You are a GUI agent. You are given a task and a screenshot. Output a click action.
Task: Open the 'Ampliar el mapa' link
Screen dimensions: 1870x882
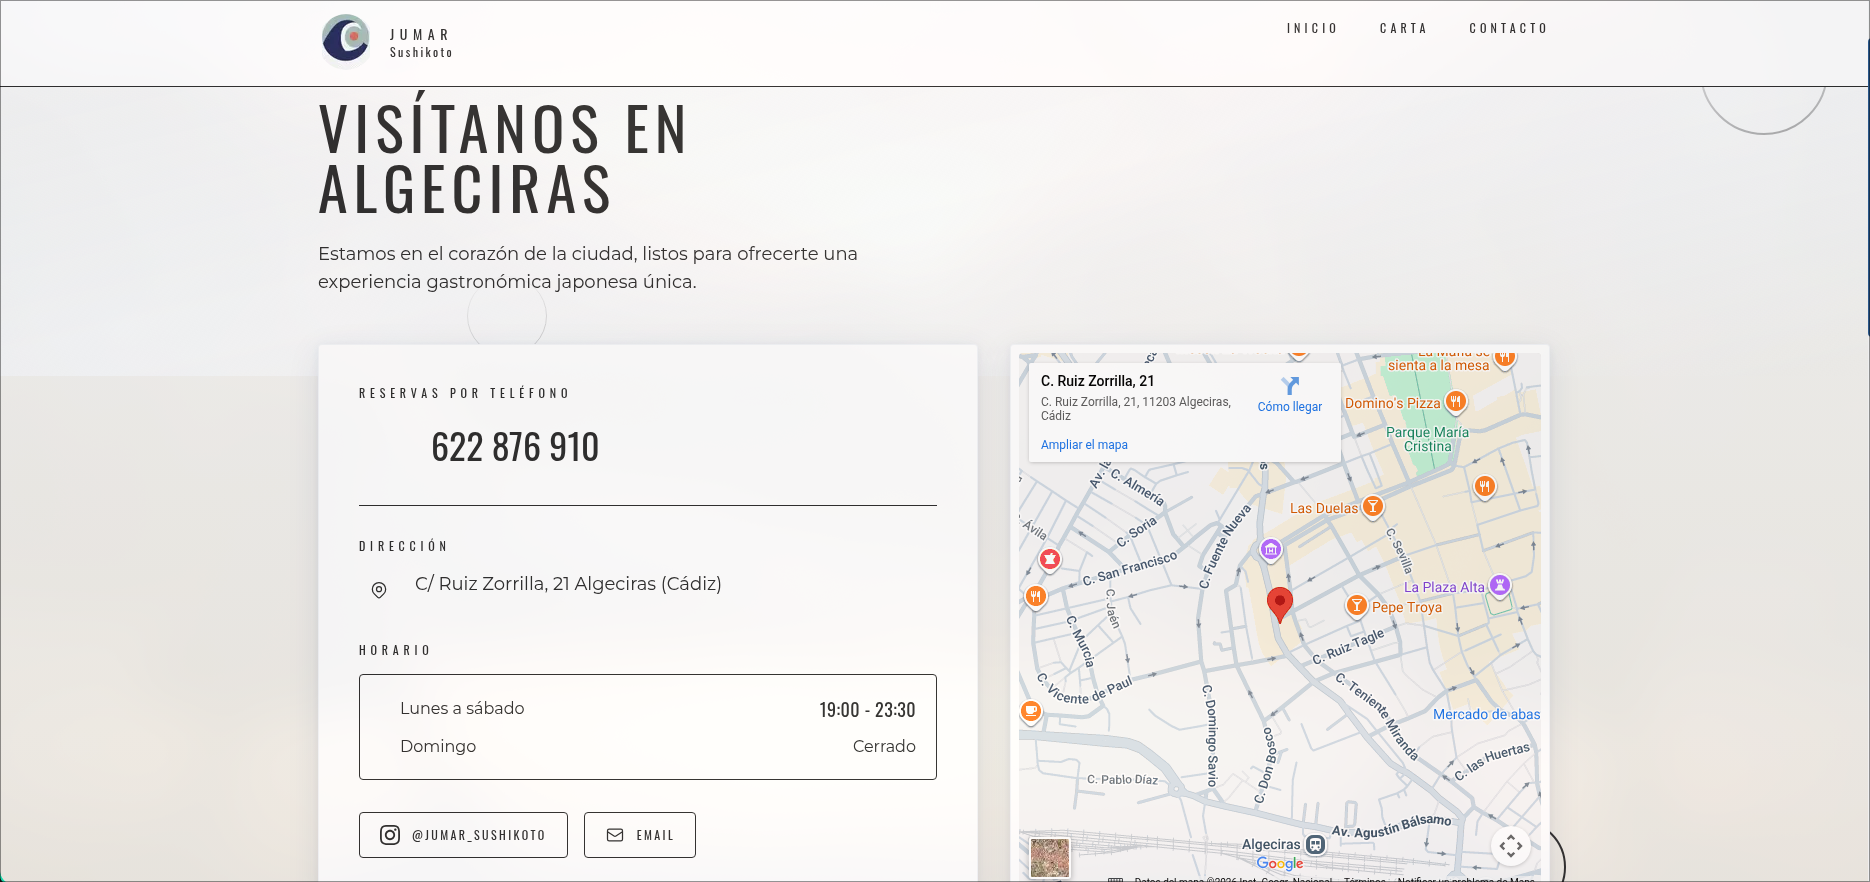[x=1084, y=445]
